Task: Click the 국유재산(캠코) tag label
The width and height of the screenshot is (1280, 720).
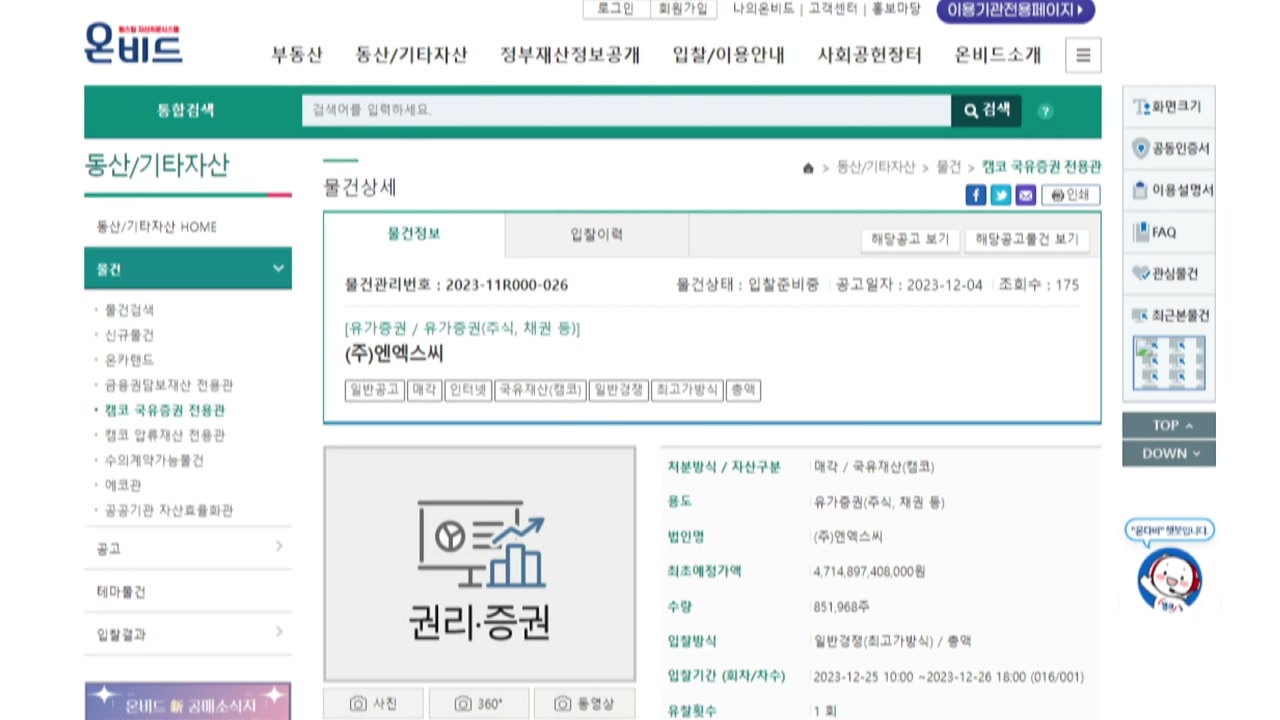Action: 541,391
